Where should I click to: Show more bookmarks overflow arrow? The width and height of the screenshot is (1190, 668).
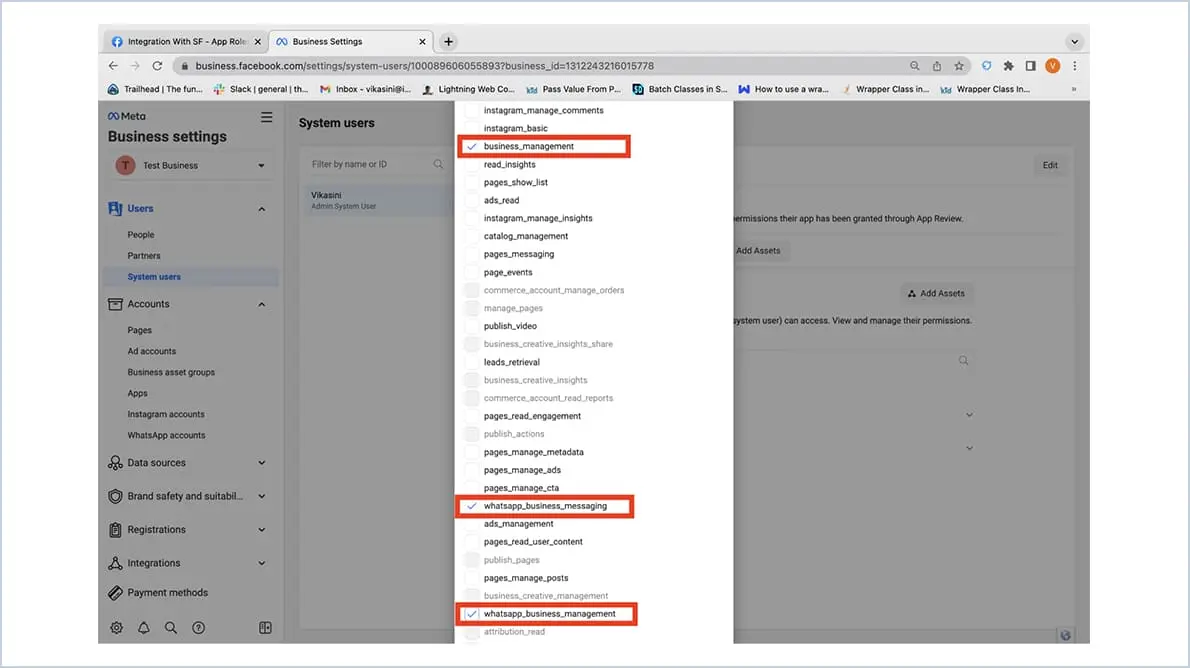coord(1074,90)
